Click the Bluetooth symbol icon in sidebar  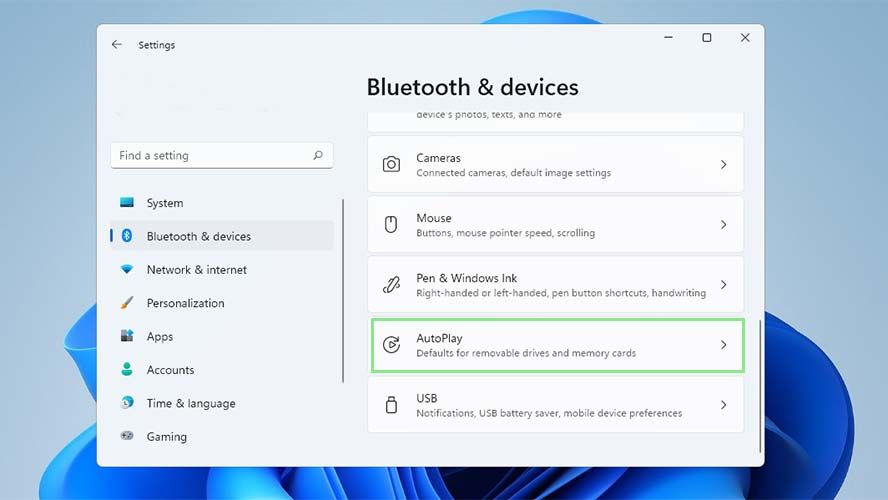[x=127, y=236]
